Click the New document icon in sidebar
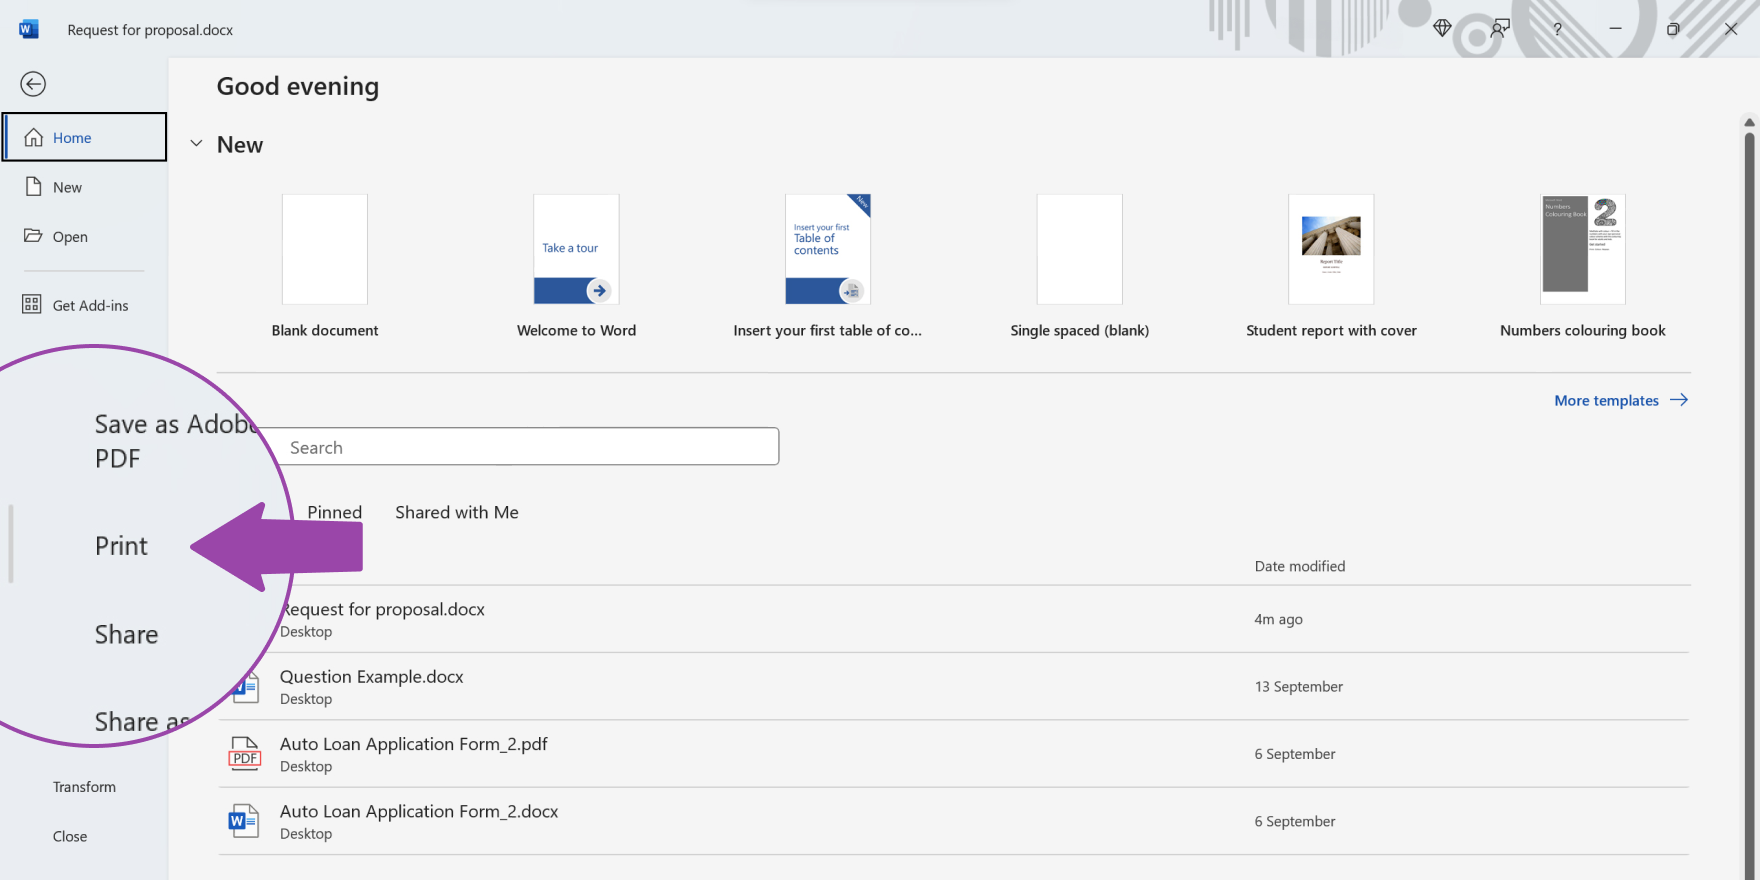This screenshot has height=880, width=1760. (x=34, y=187)
